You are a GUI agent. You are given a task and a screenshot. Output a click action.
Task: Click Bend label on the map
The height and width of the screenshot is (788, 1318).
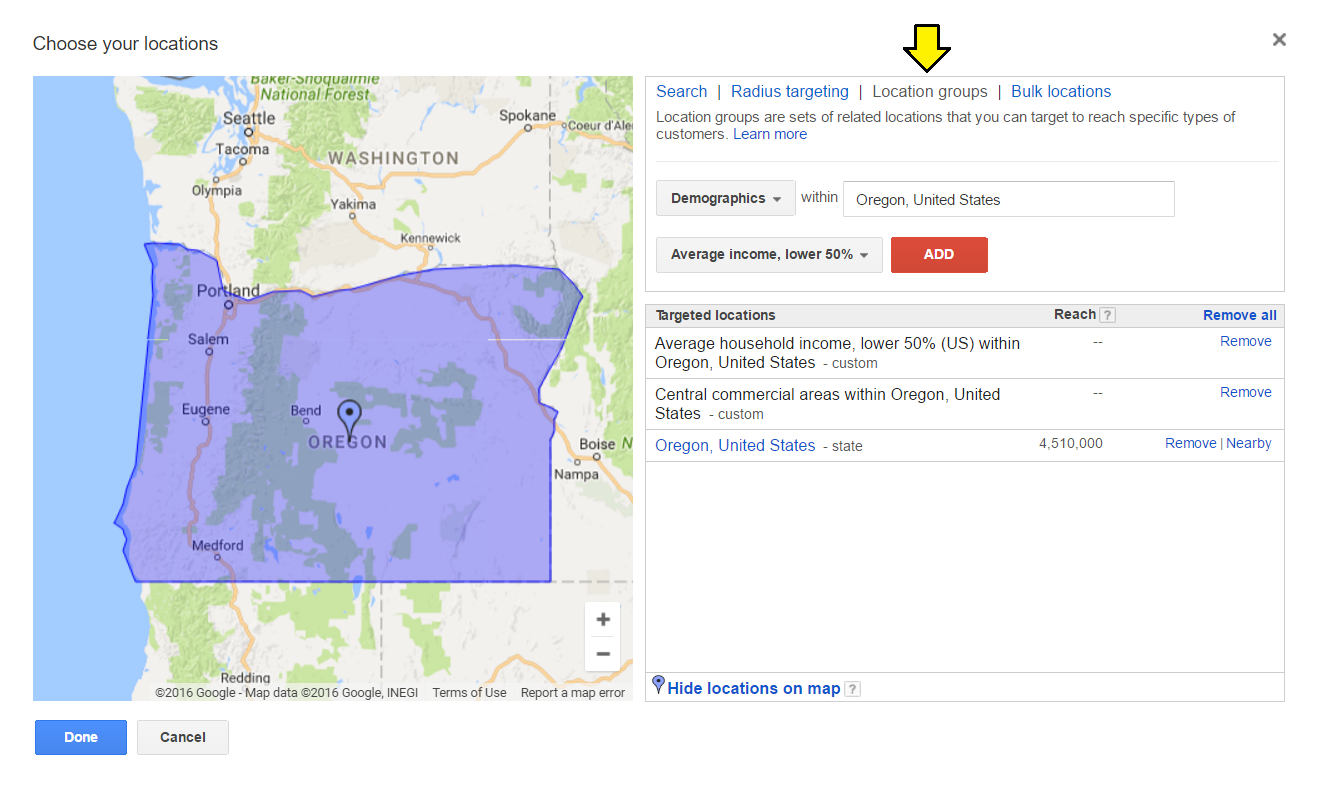pos(306,410)
